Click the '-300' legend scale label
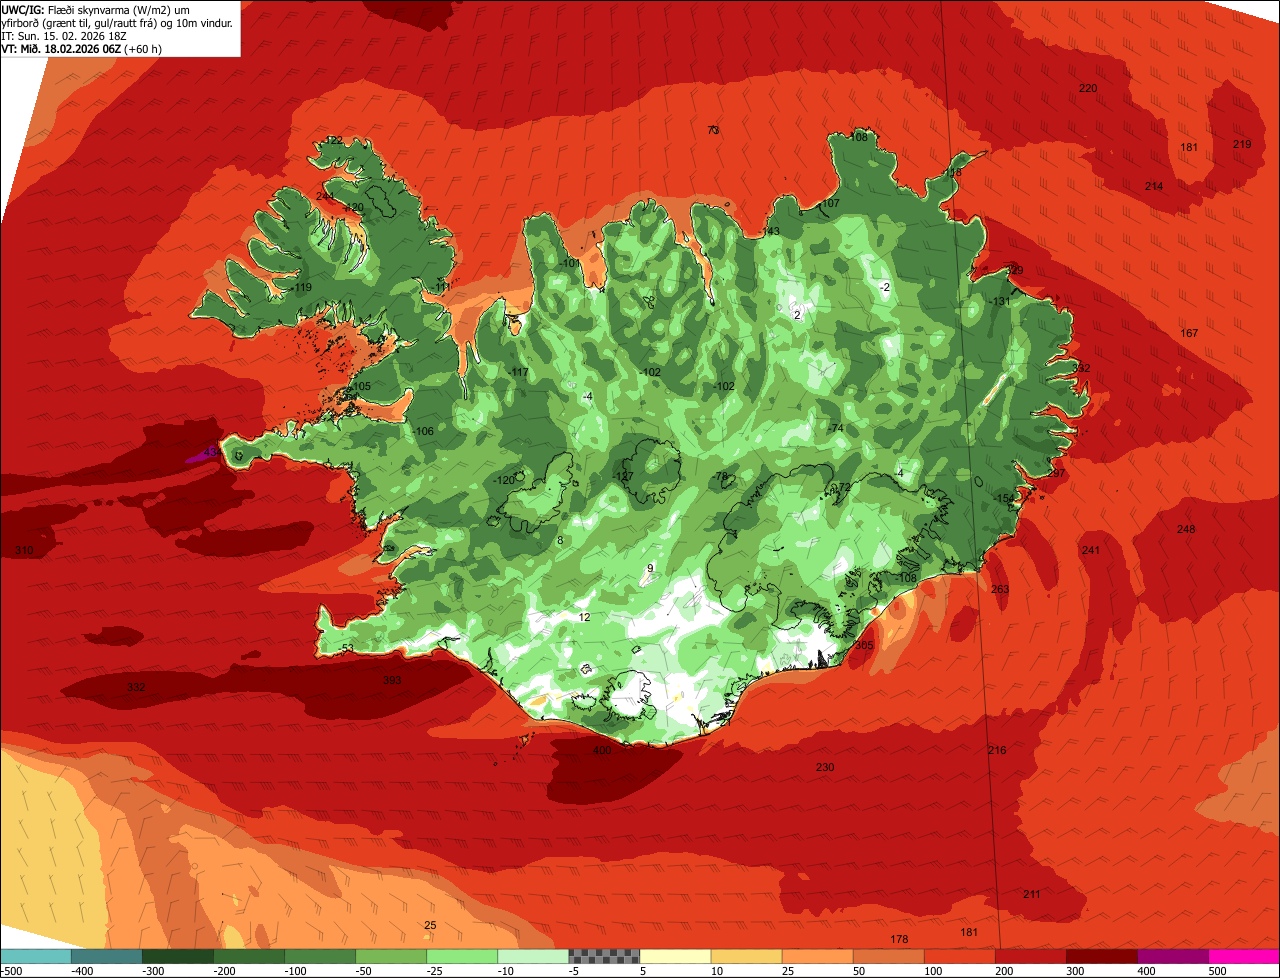Image resolution: width=1280 pixels, height=978 pixels. pyautogui.click(x=154, y=970)
